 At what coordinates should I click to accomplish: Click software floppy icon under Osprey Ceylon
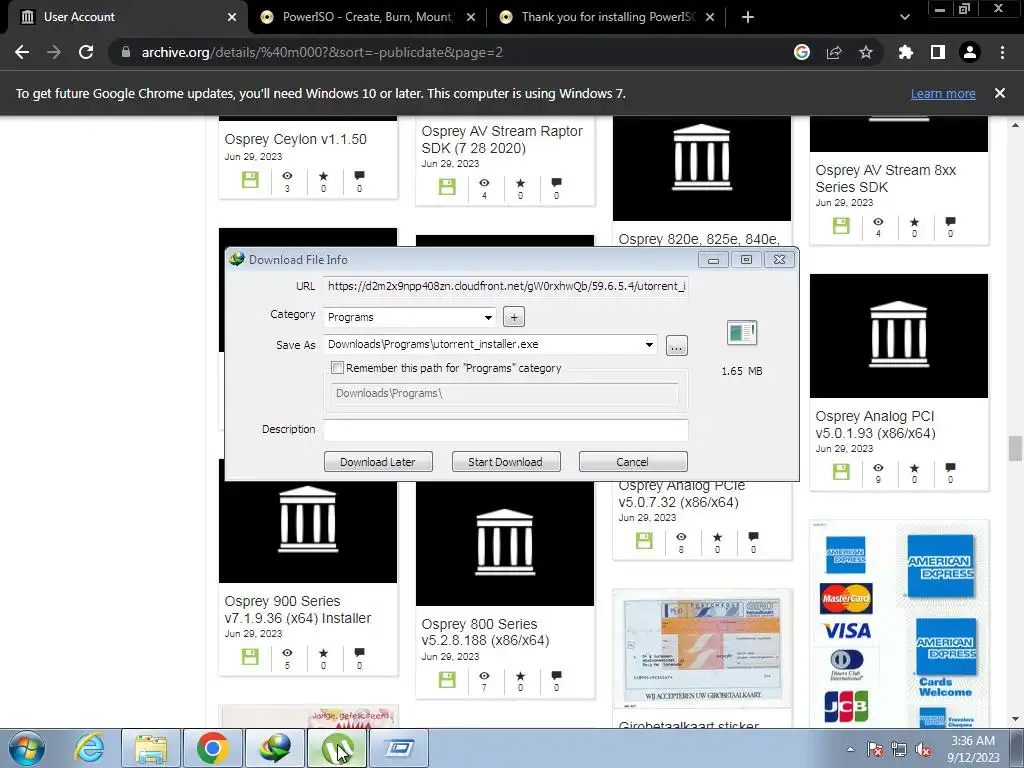point(250,180)
